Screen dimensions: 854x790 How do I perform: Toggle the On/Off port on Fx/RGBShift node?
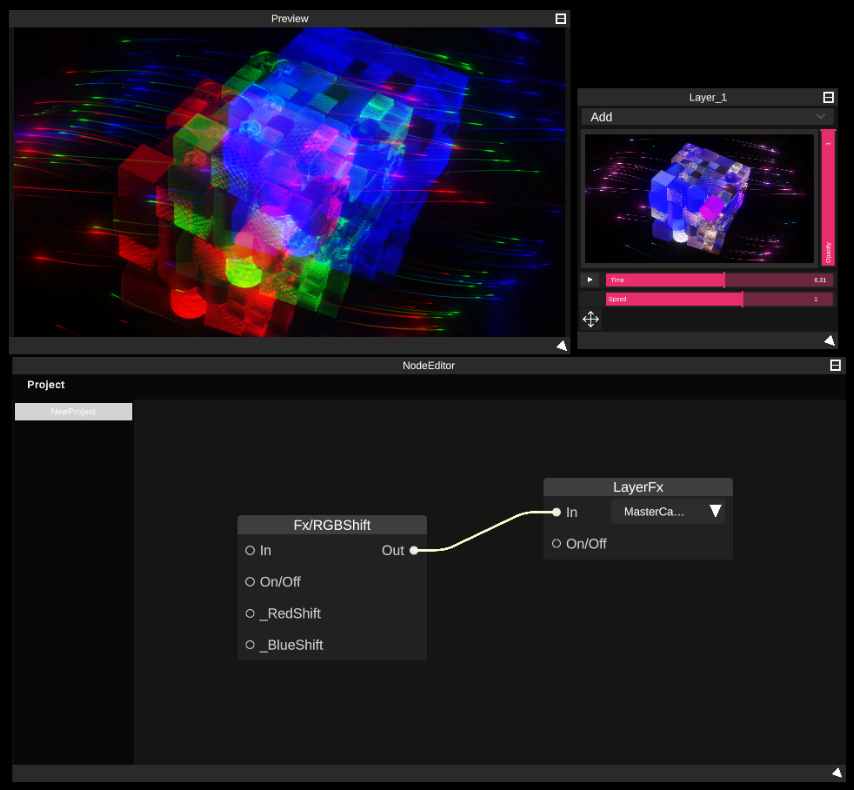tap(250, 581)
